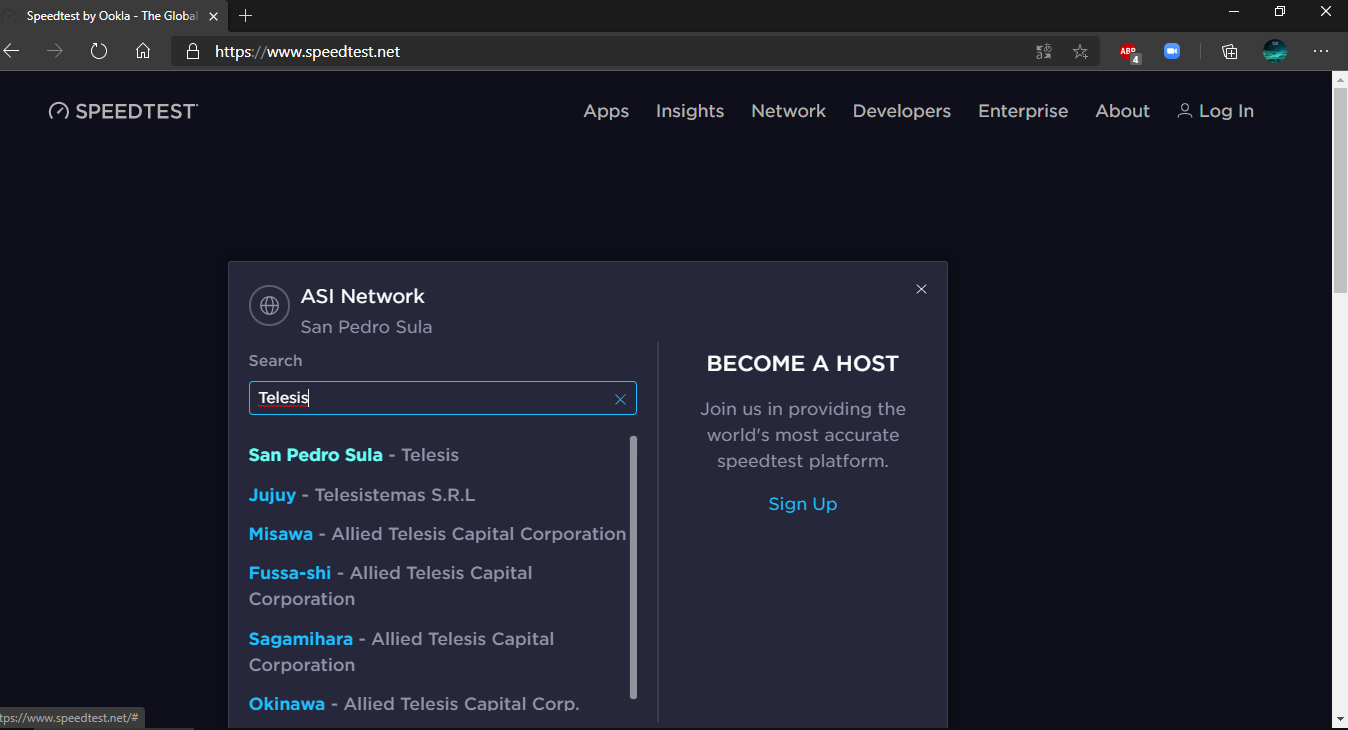Click the ASI Network host name
Viewport: 1348px width, 730px height.
pos(363,296)
